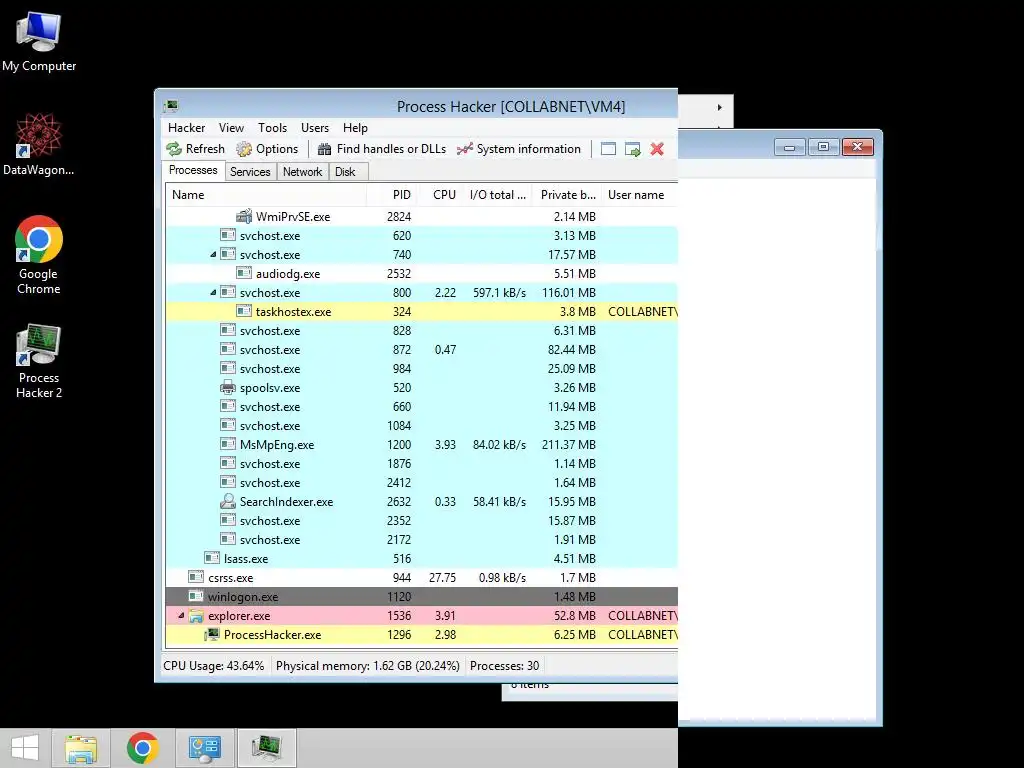Image resolution: width=1024 pixels, height=768 pixels.
Task: Open DataWagon desktop shortcut
Action: click(39, 144)
